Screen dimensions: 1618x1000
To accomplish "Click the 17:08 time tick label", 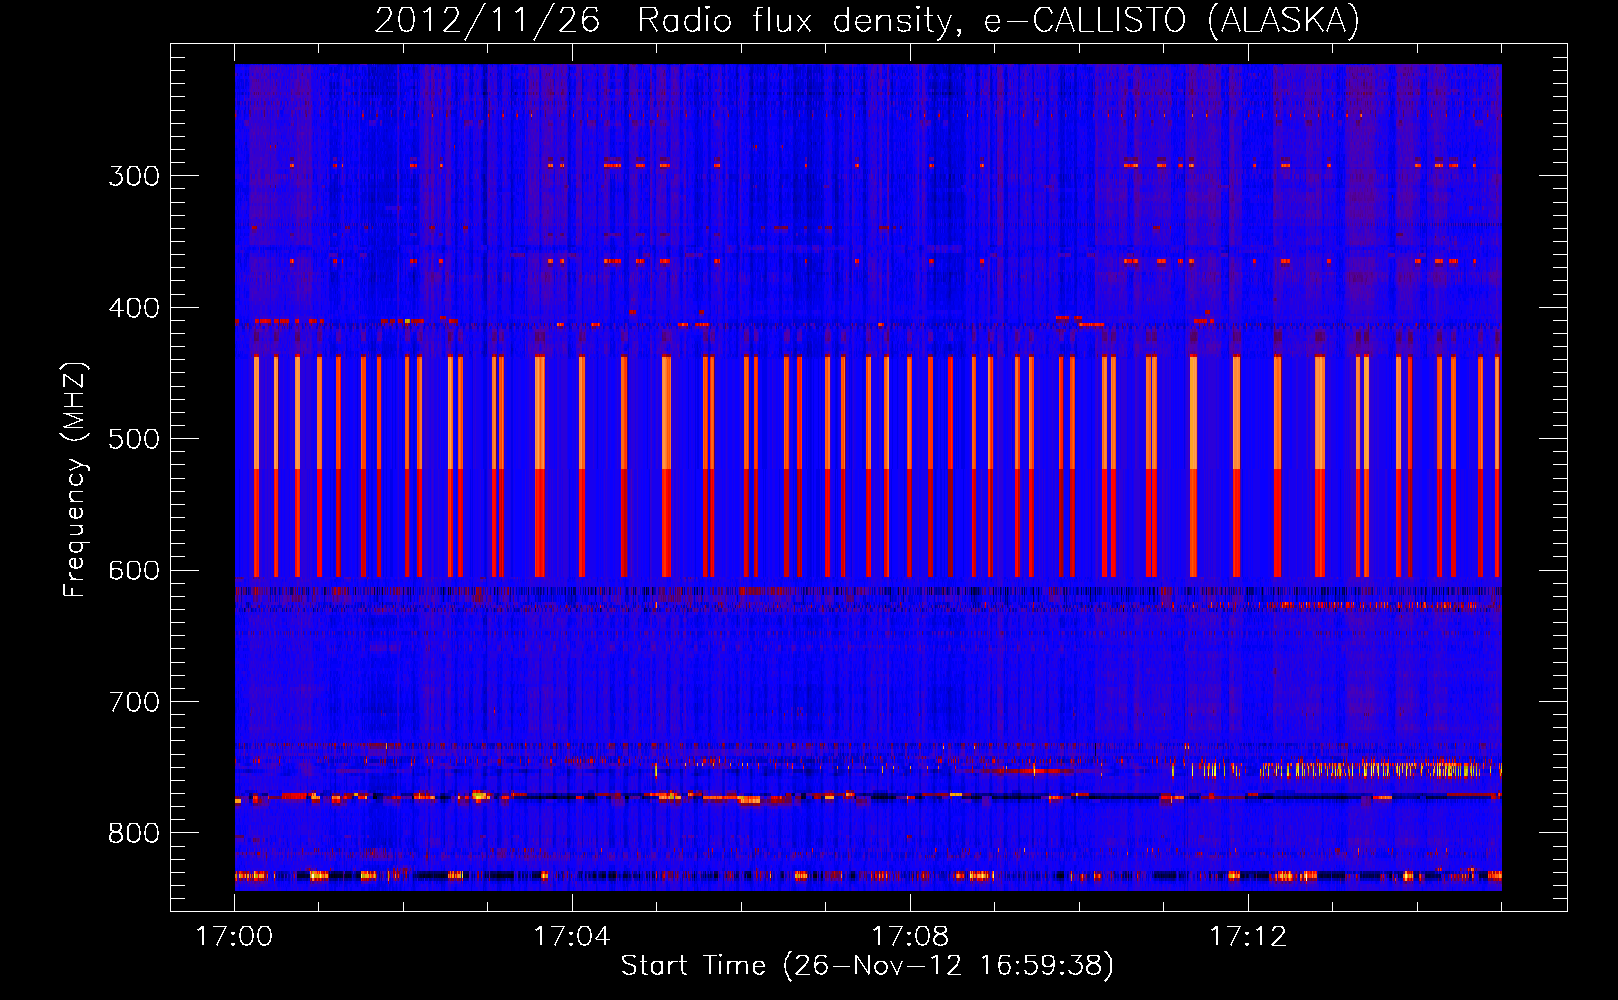I will [910, 937].
